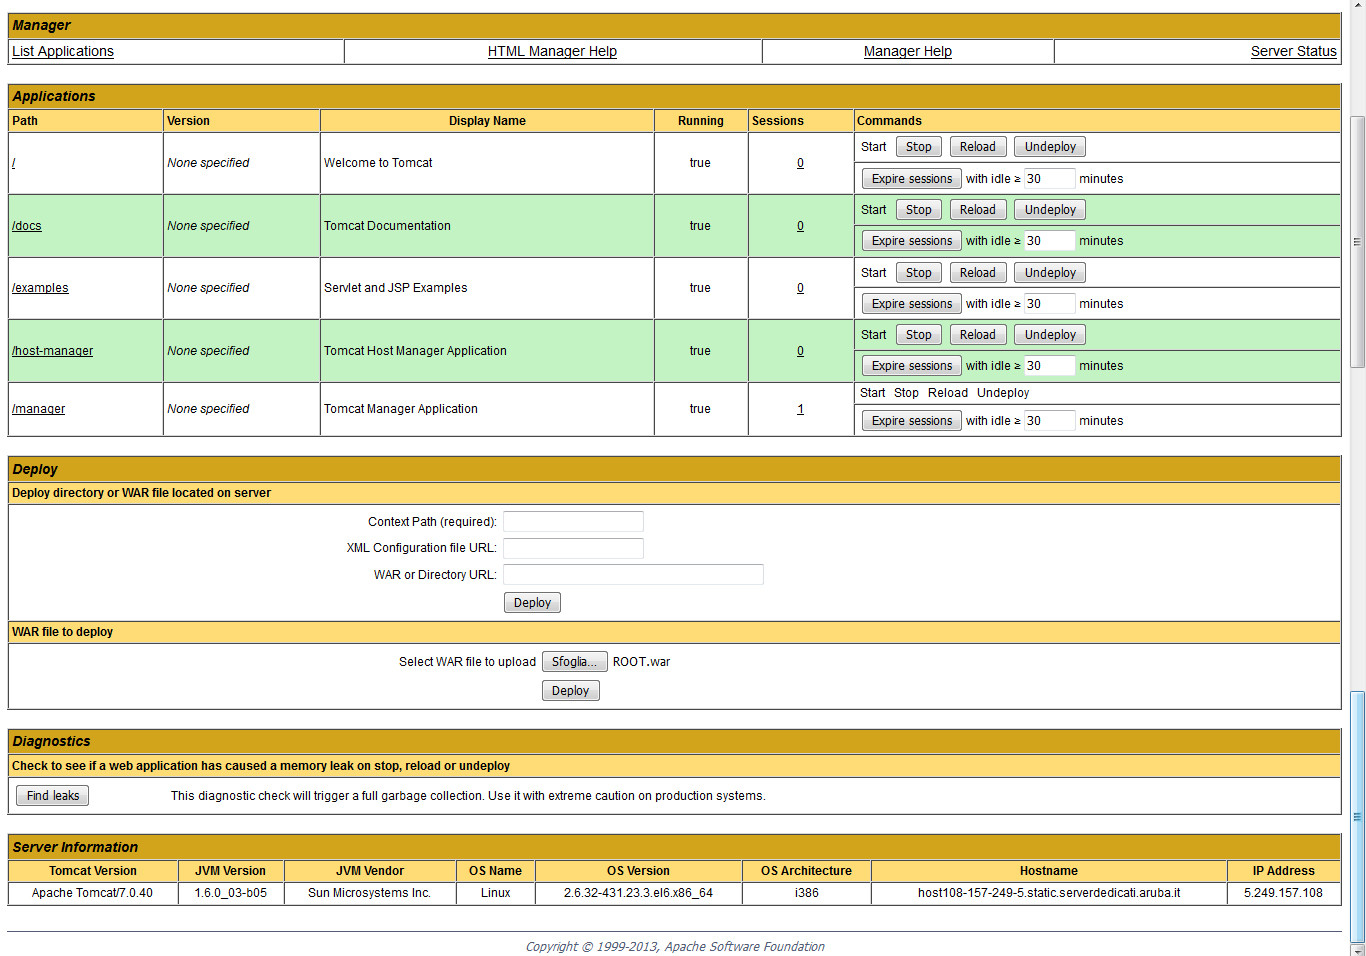Deploy the uploaded ROOT.war file

pyautogui.click(x=570, y=691)
